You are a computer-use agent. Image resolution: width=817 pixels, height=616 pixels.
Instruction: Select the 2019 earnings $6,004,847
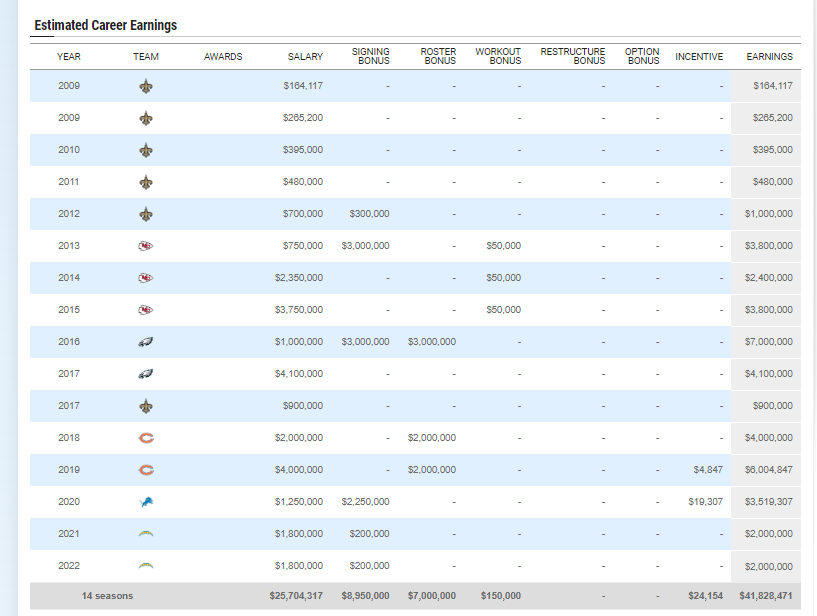[x=769, y=470]
